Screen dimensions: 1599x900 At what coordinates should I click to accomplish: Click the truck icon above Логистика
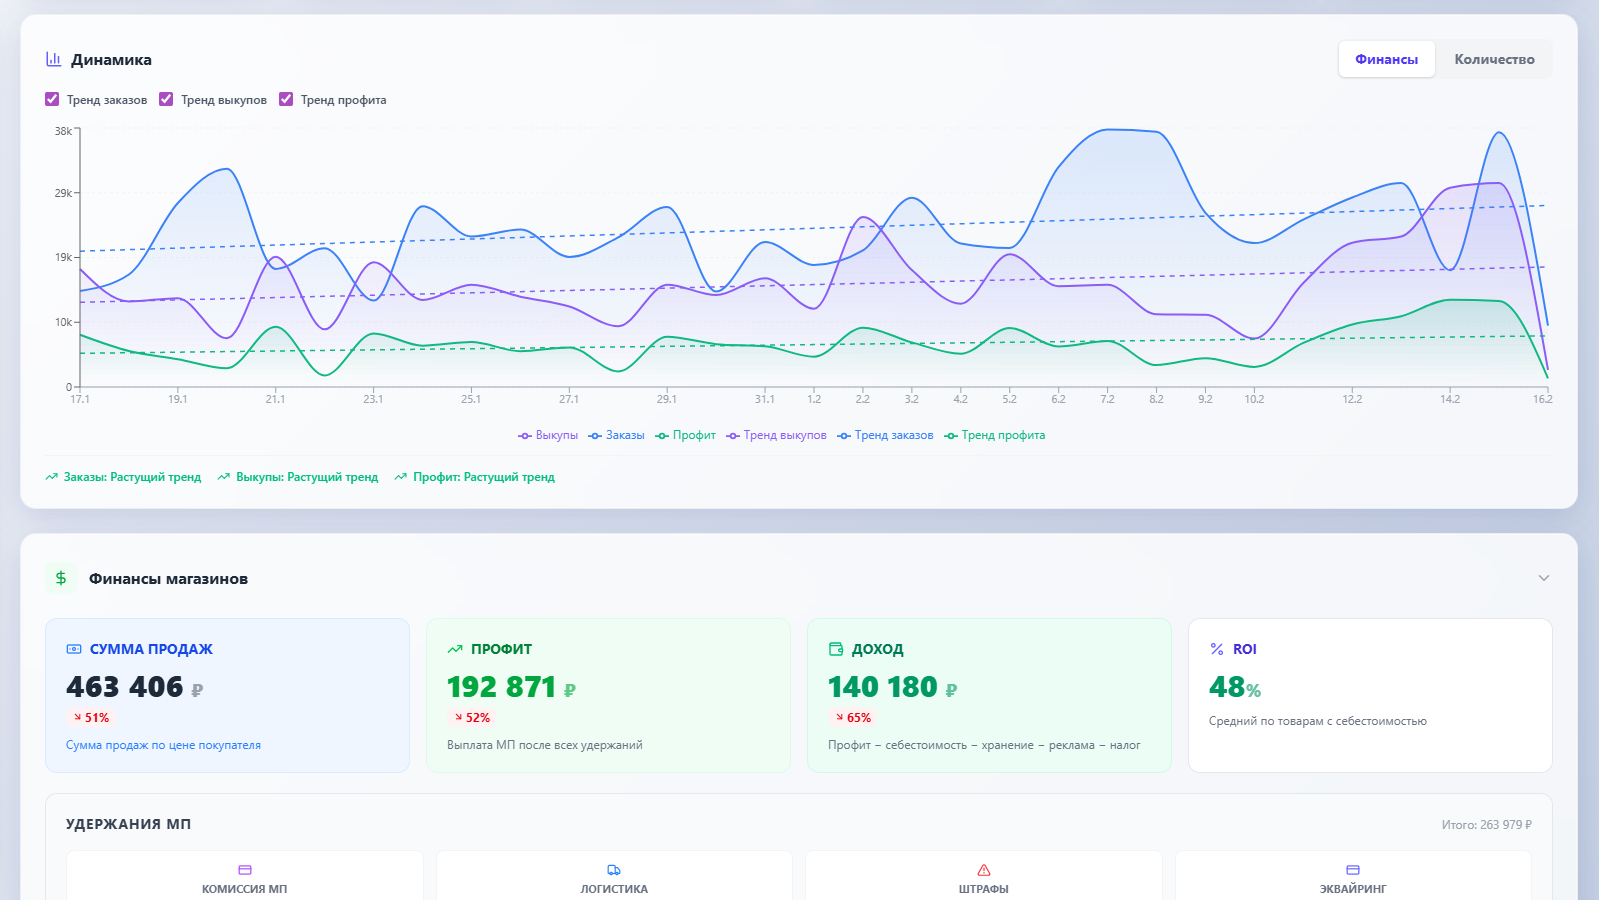[614, 870]
